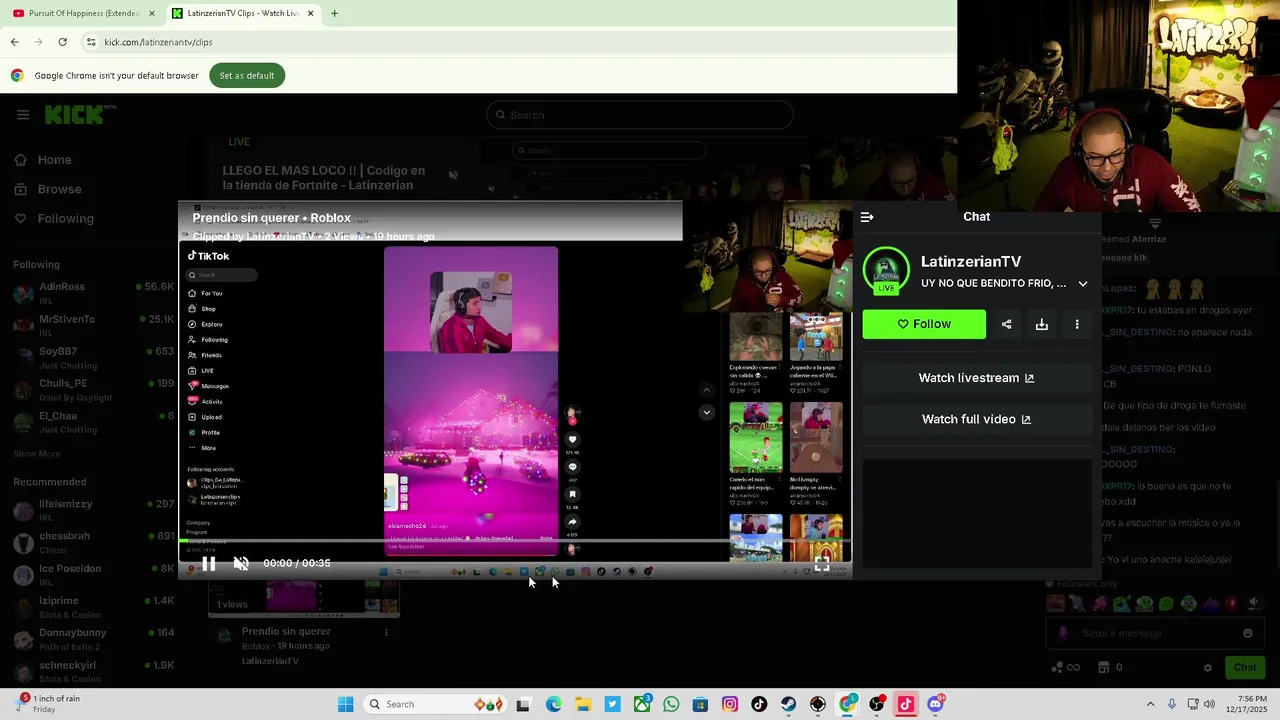The height and width of the screenshot is (720, 1280).
Task: Toggle Kick sidebar hamburger menu
Action: point(23,115)
